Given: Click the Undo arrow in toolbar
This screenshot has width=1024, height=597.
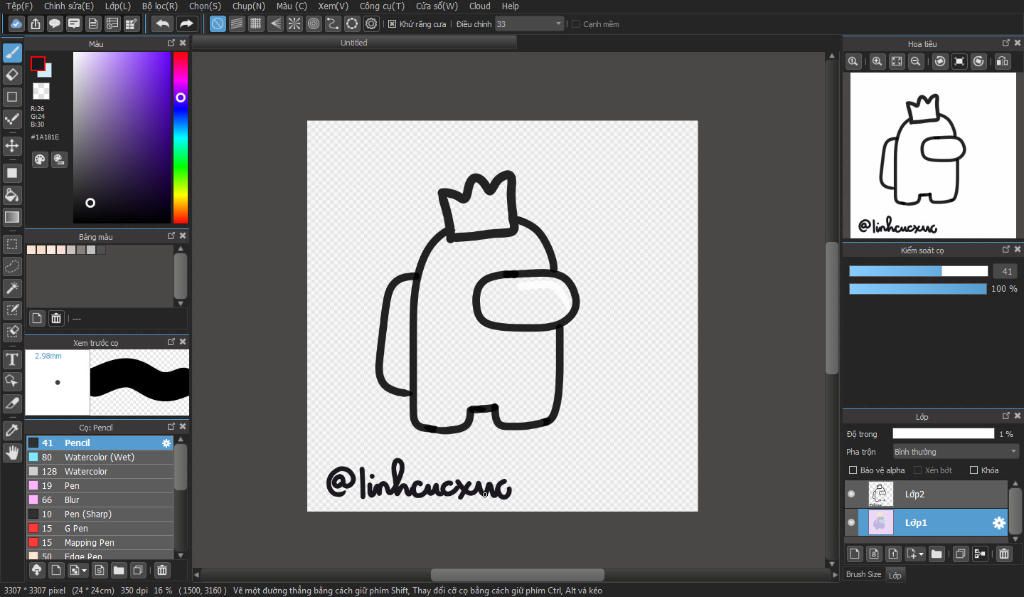Looking at the screenshot, I should click(162, 24).
